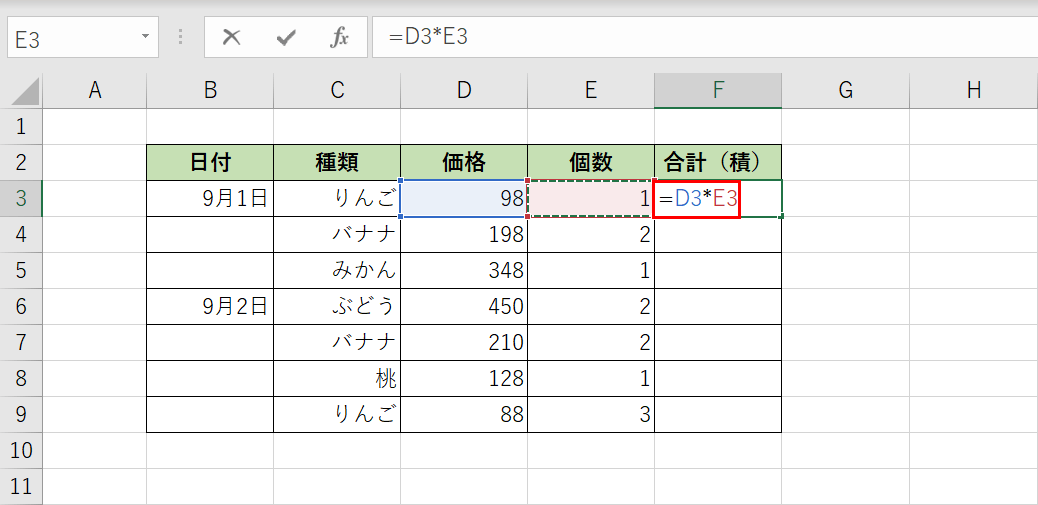Click the 合計（積） header cell
This screenshot has height=505, width=1038.
(718, 162)
